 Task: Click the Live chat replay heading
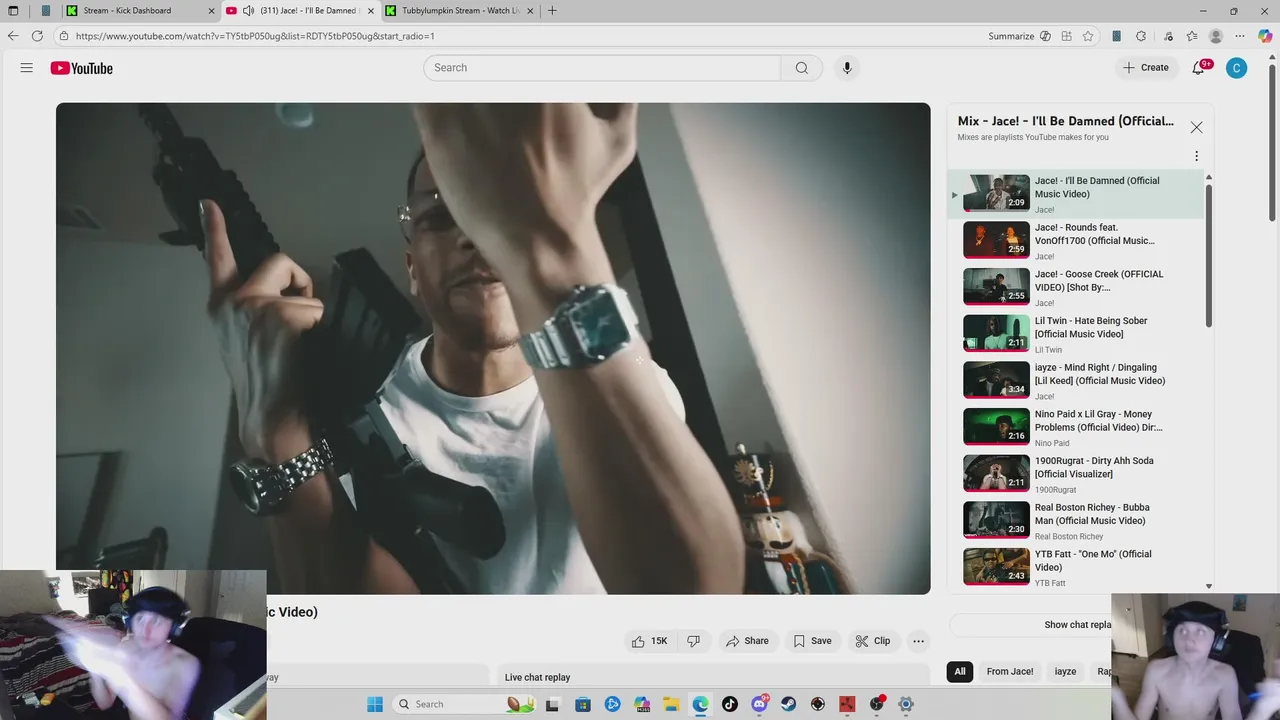[x=537, y=677]
